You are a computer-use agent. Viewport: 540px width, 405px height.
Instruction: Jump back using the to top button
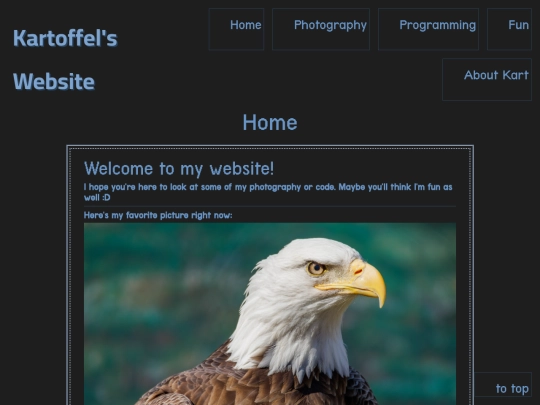pos(503,384)
